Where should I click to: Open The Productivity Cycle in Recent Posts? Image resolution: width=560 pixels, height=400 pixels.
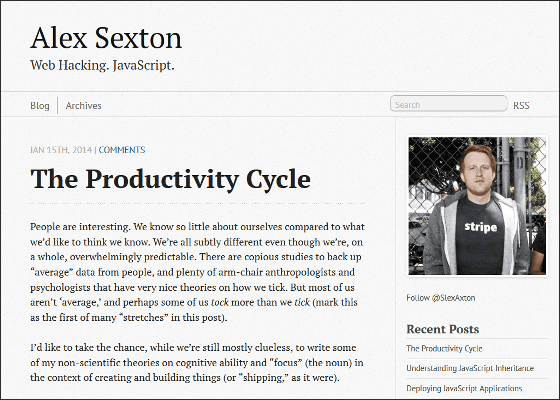444,348
